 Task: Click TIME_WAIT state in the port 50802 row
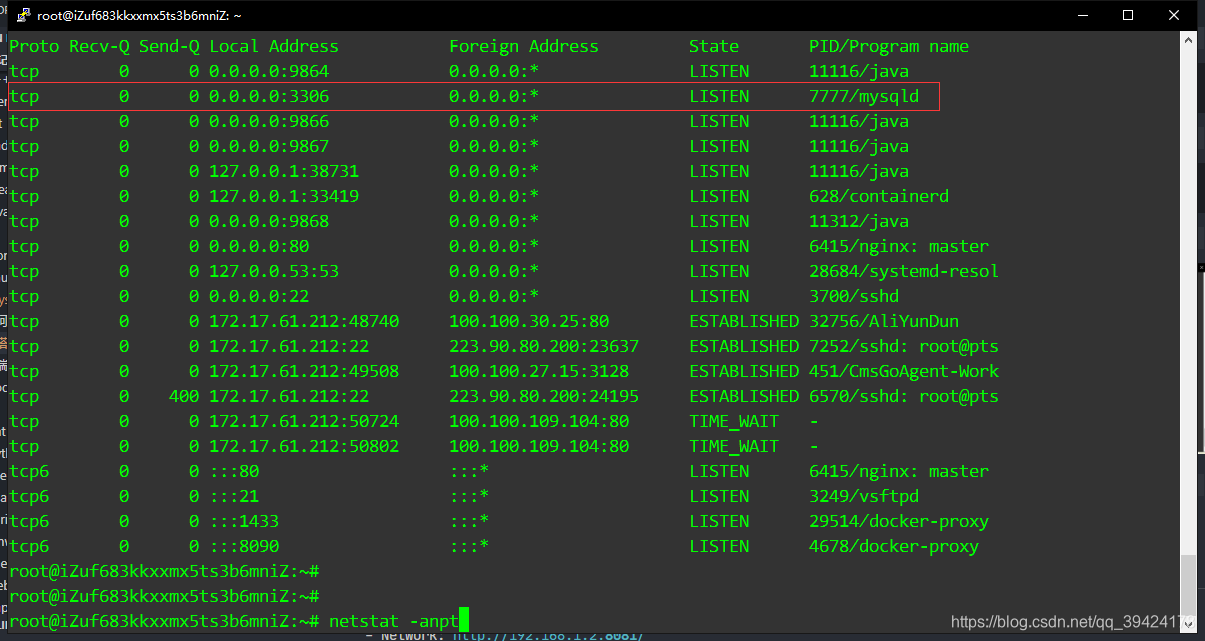tap(734, 446)
